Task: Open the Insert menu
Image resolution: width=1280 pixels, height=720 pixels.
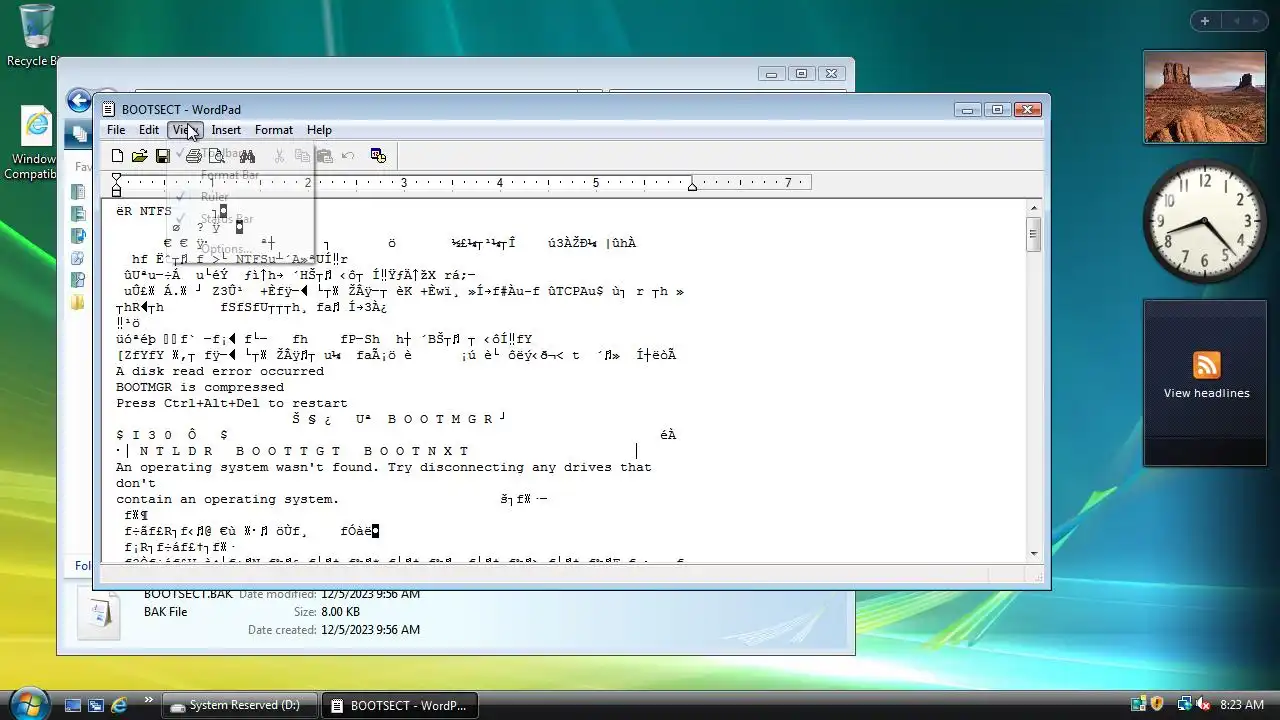Action: pyautogui.click(x=226, y=130)
